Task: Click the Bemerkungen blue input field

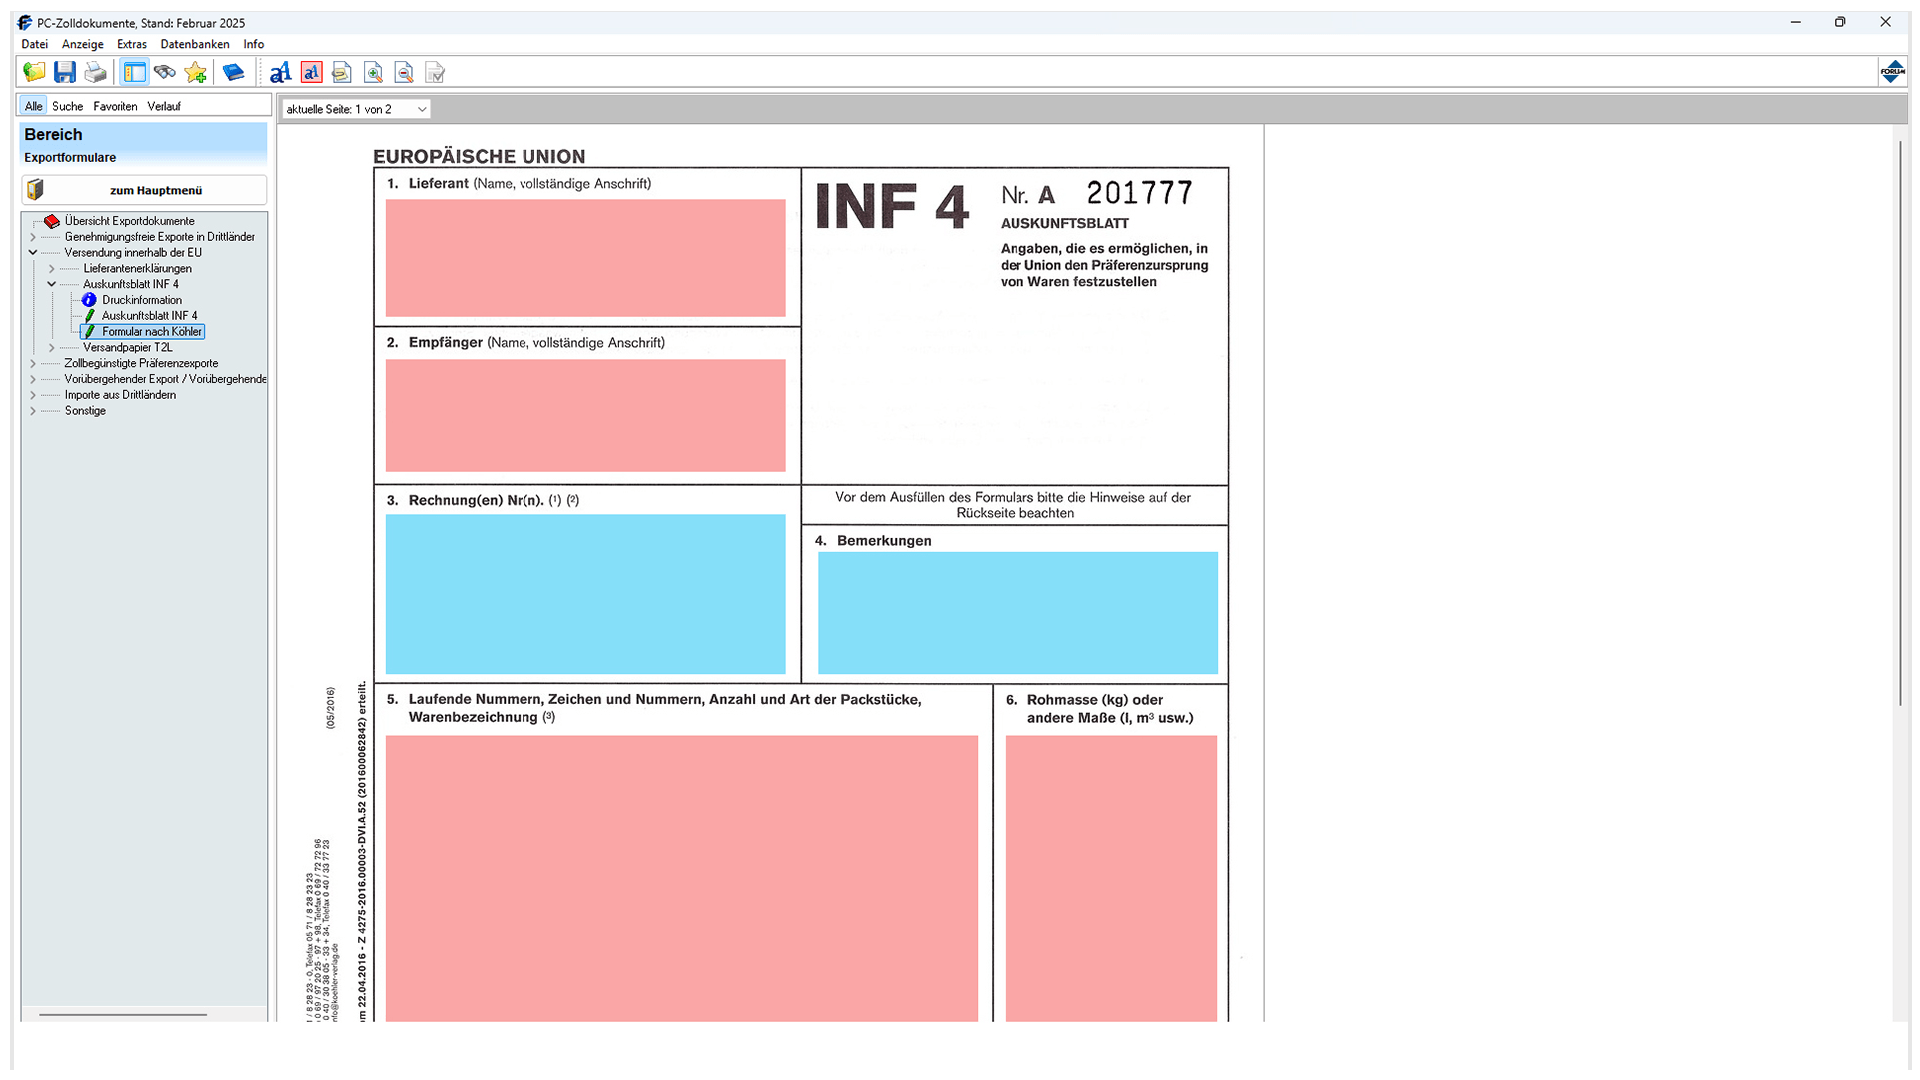Action: [1017, 612]
